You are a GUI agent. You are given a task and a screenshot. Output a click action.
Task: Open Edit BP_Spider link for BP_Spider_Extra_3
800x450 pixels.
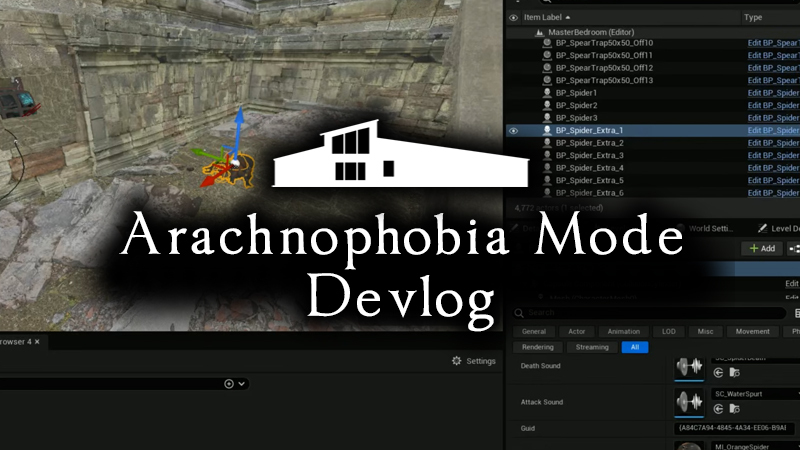(x=773, y=155)
